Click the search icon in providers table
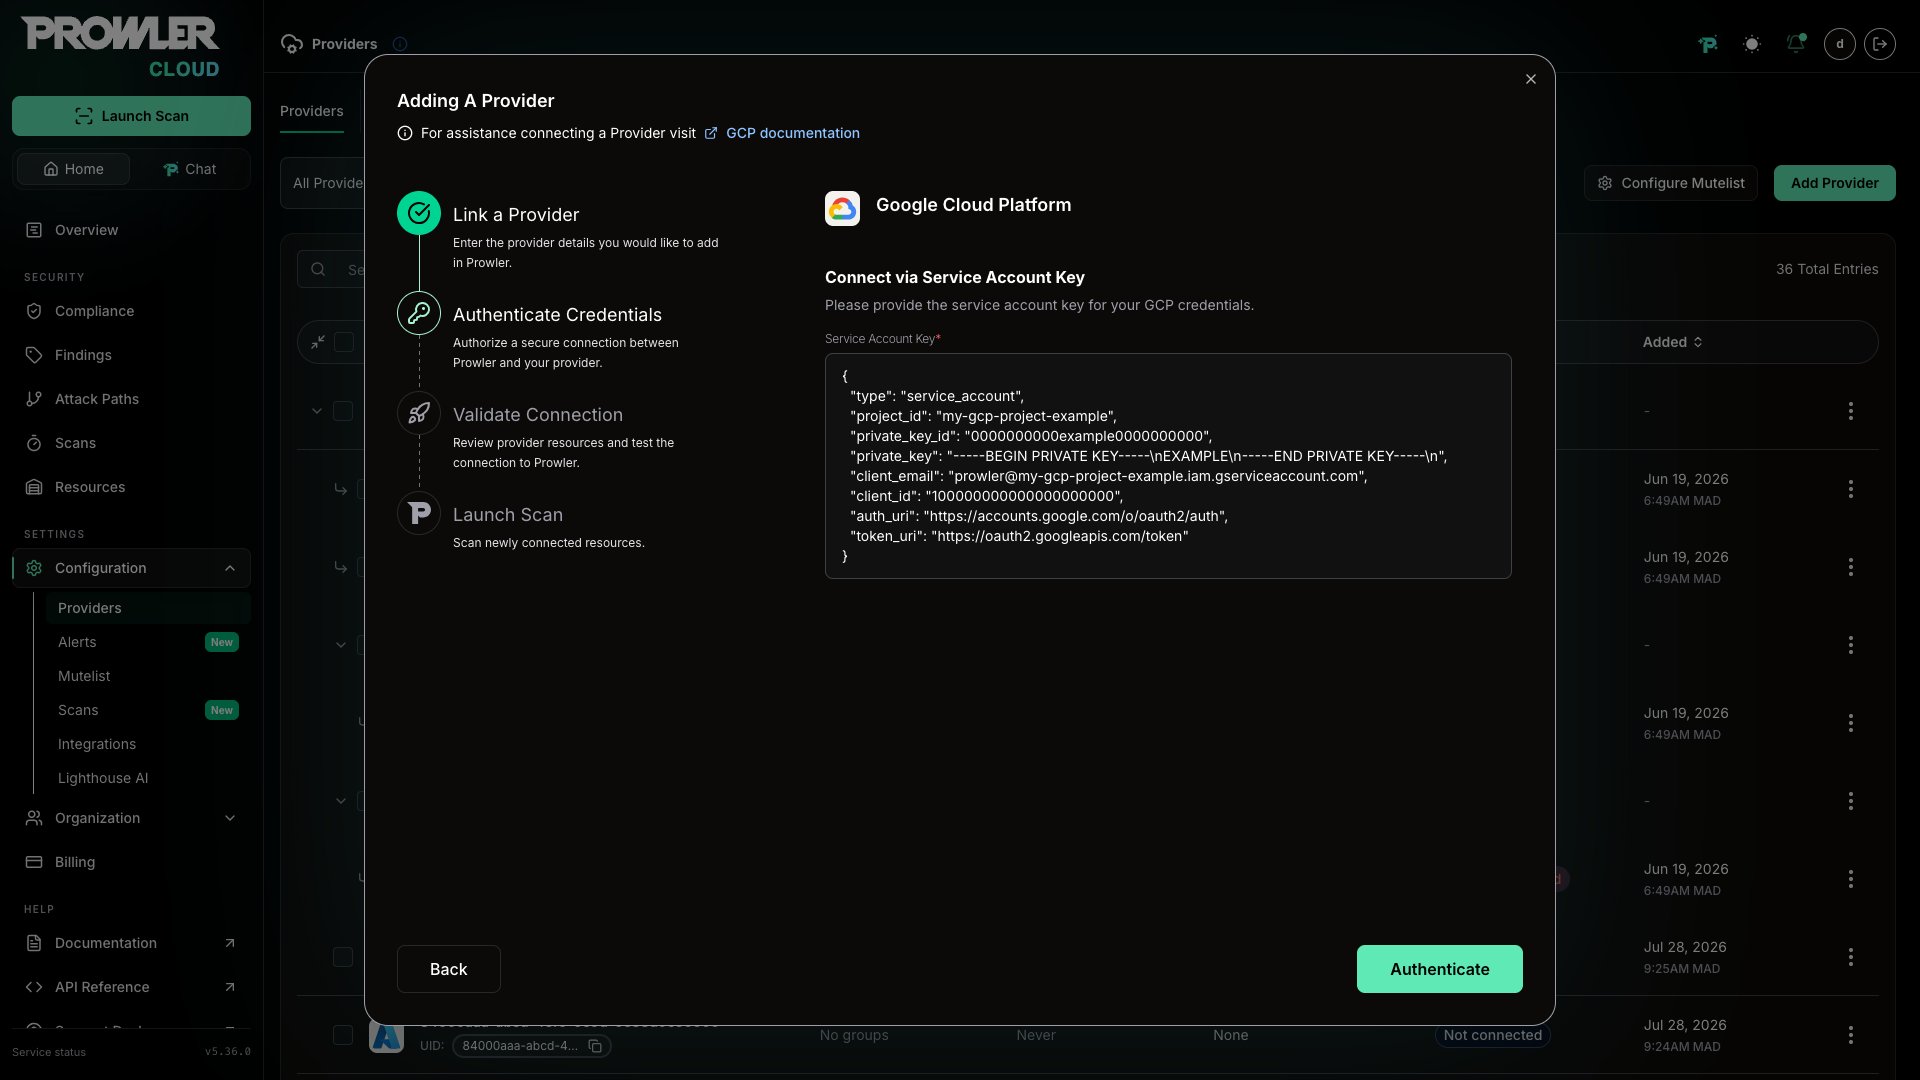 point(318,269)
